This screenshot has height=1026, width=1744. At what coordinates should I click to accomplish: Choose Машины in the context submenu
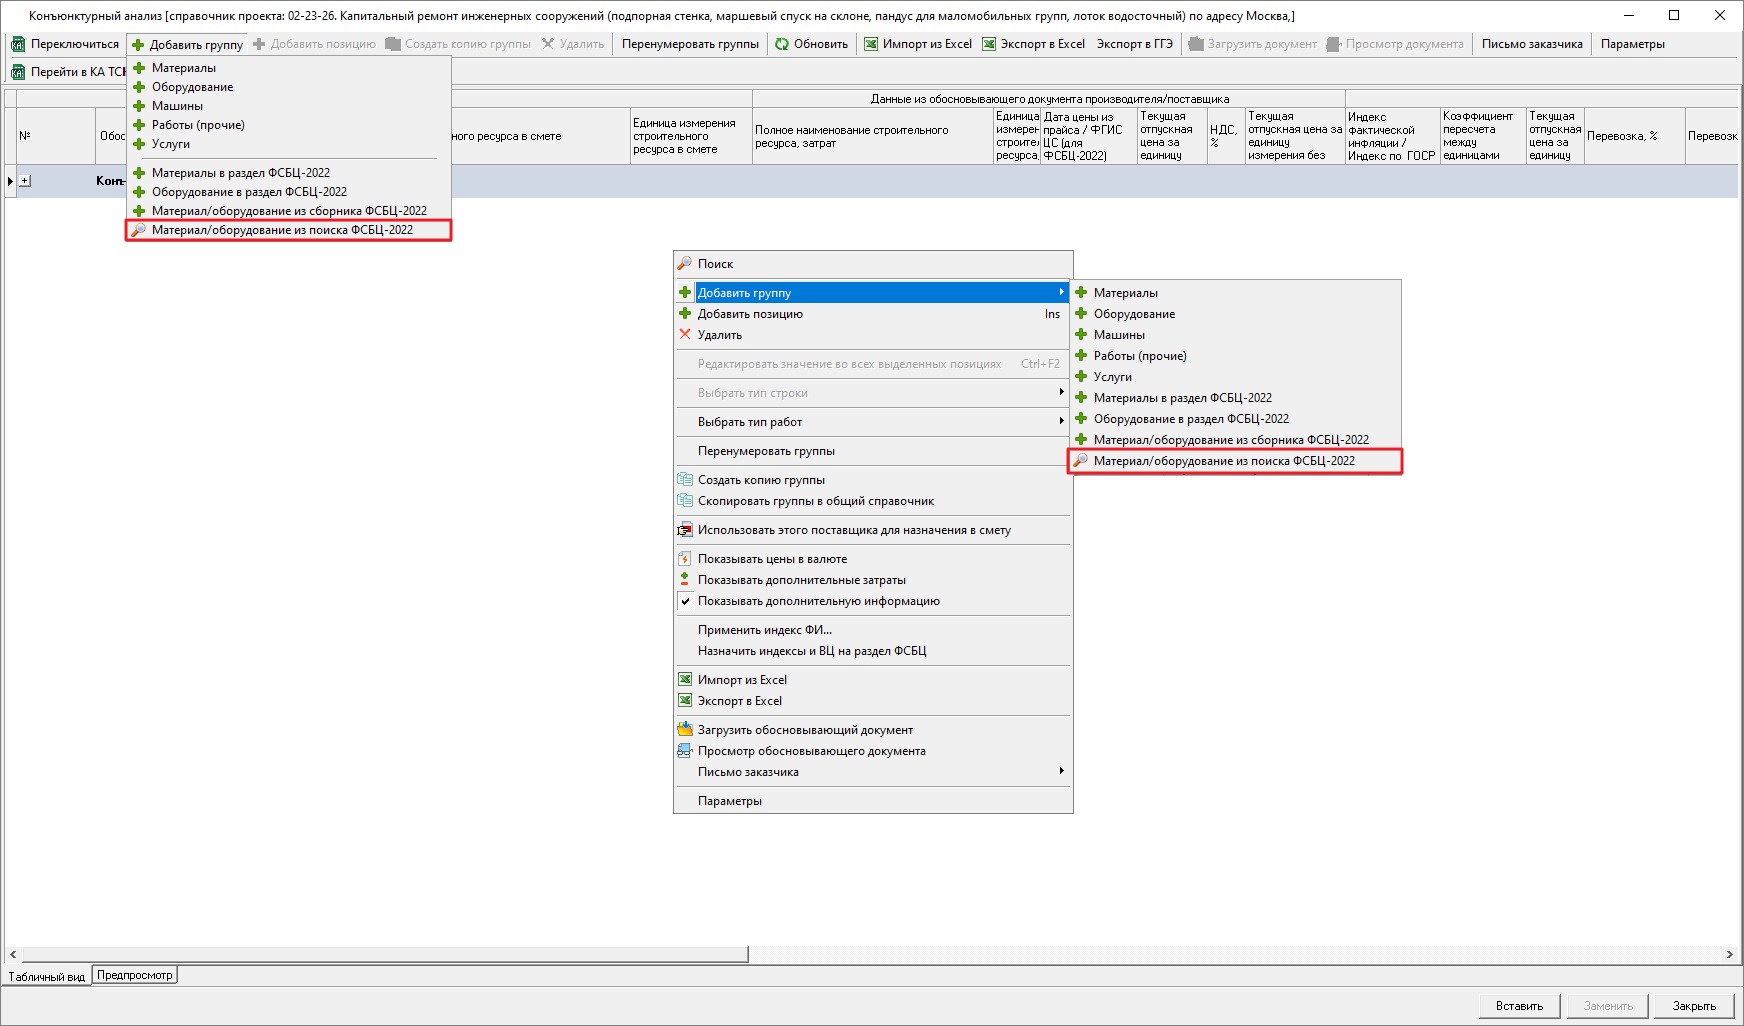(1235, 335)
